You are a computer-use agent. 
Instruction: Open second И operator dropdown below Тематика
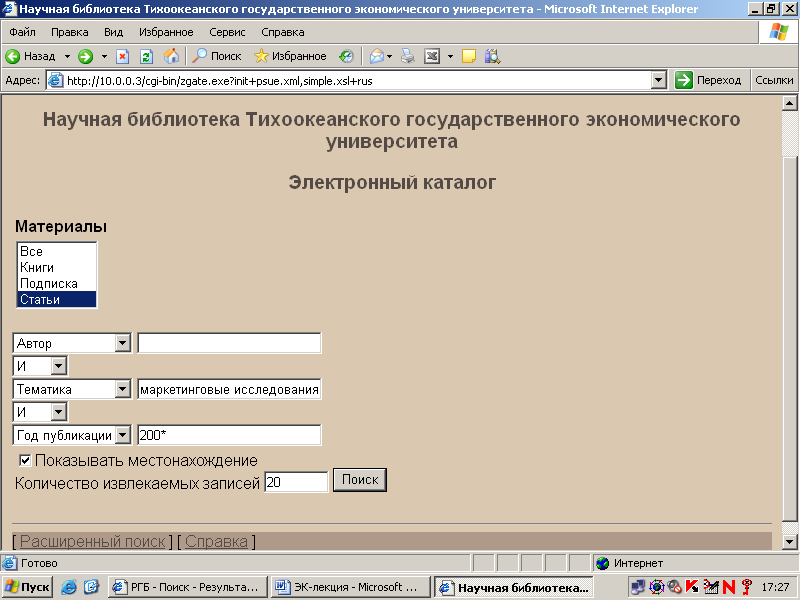(59, 412)
